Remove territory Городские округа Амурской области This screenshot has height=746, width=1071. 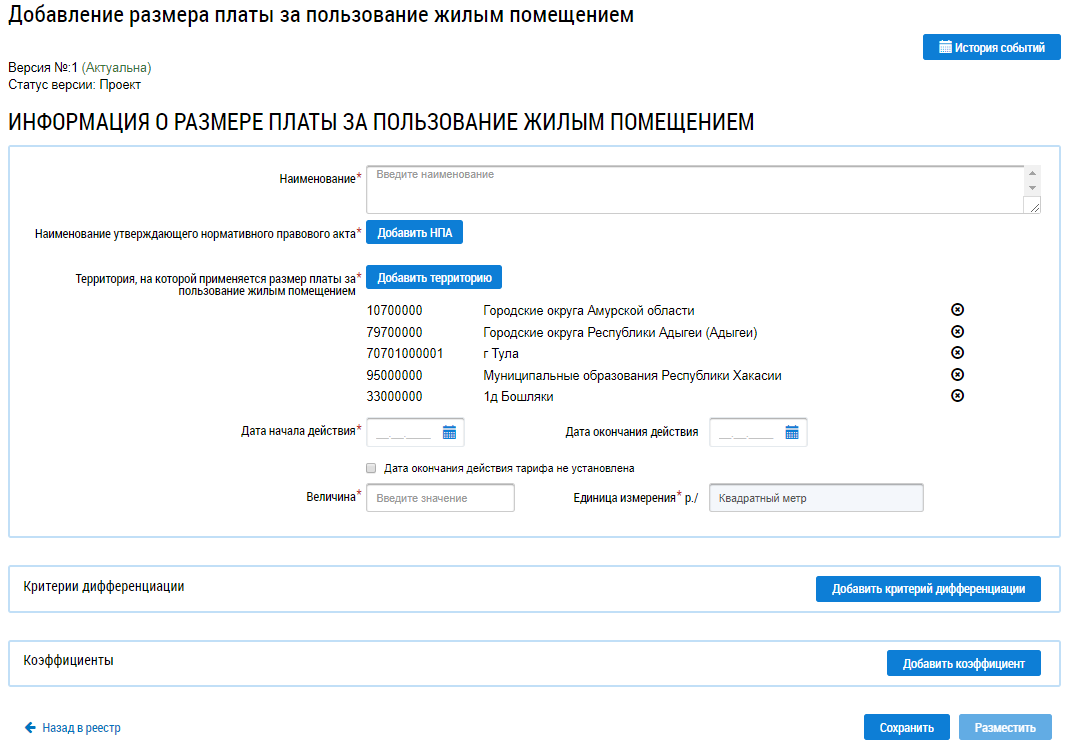click(957, 310)
